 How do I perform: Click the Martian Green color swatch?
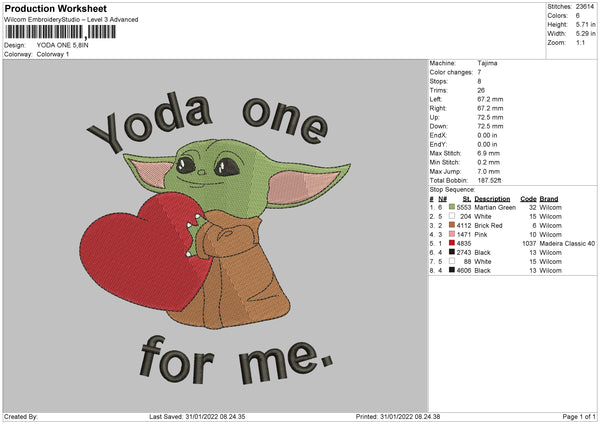coord(452,207)
